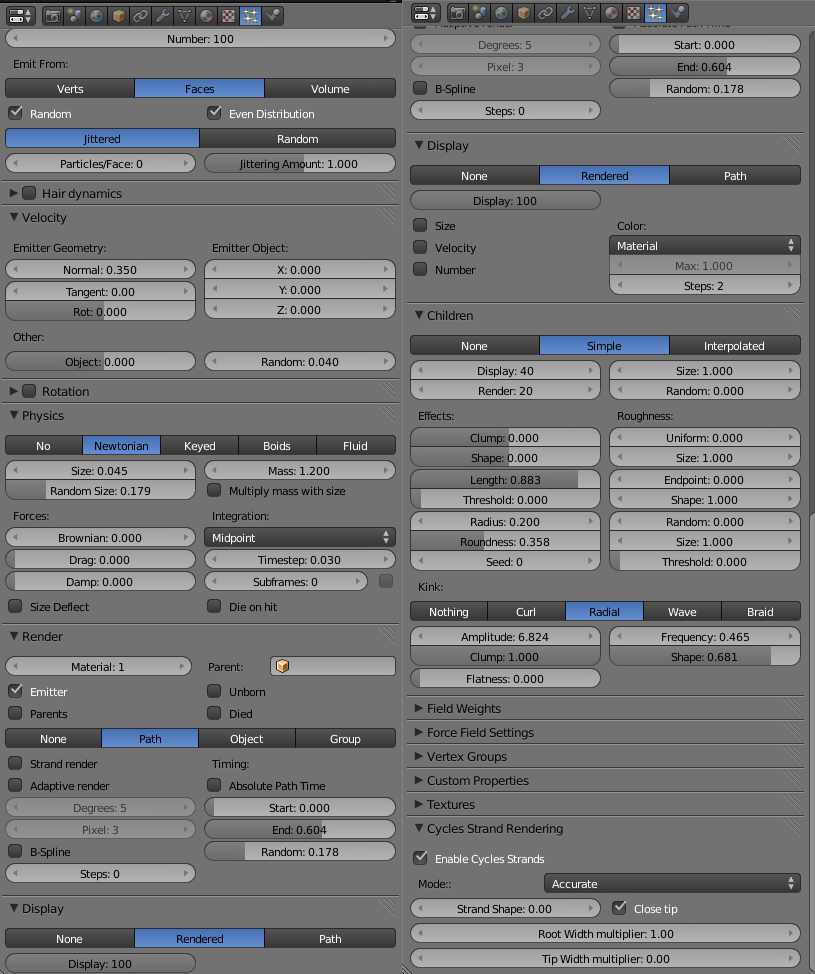Click the cube icon in Parent field
The height and width of the screenshot is (974, 815).
click(x=282, y=666)
